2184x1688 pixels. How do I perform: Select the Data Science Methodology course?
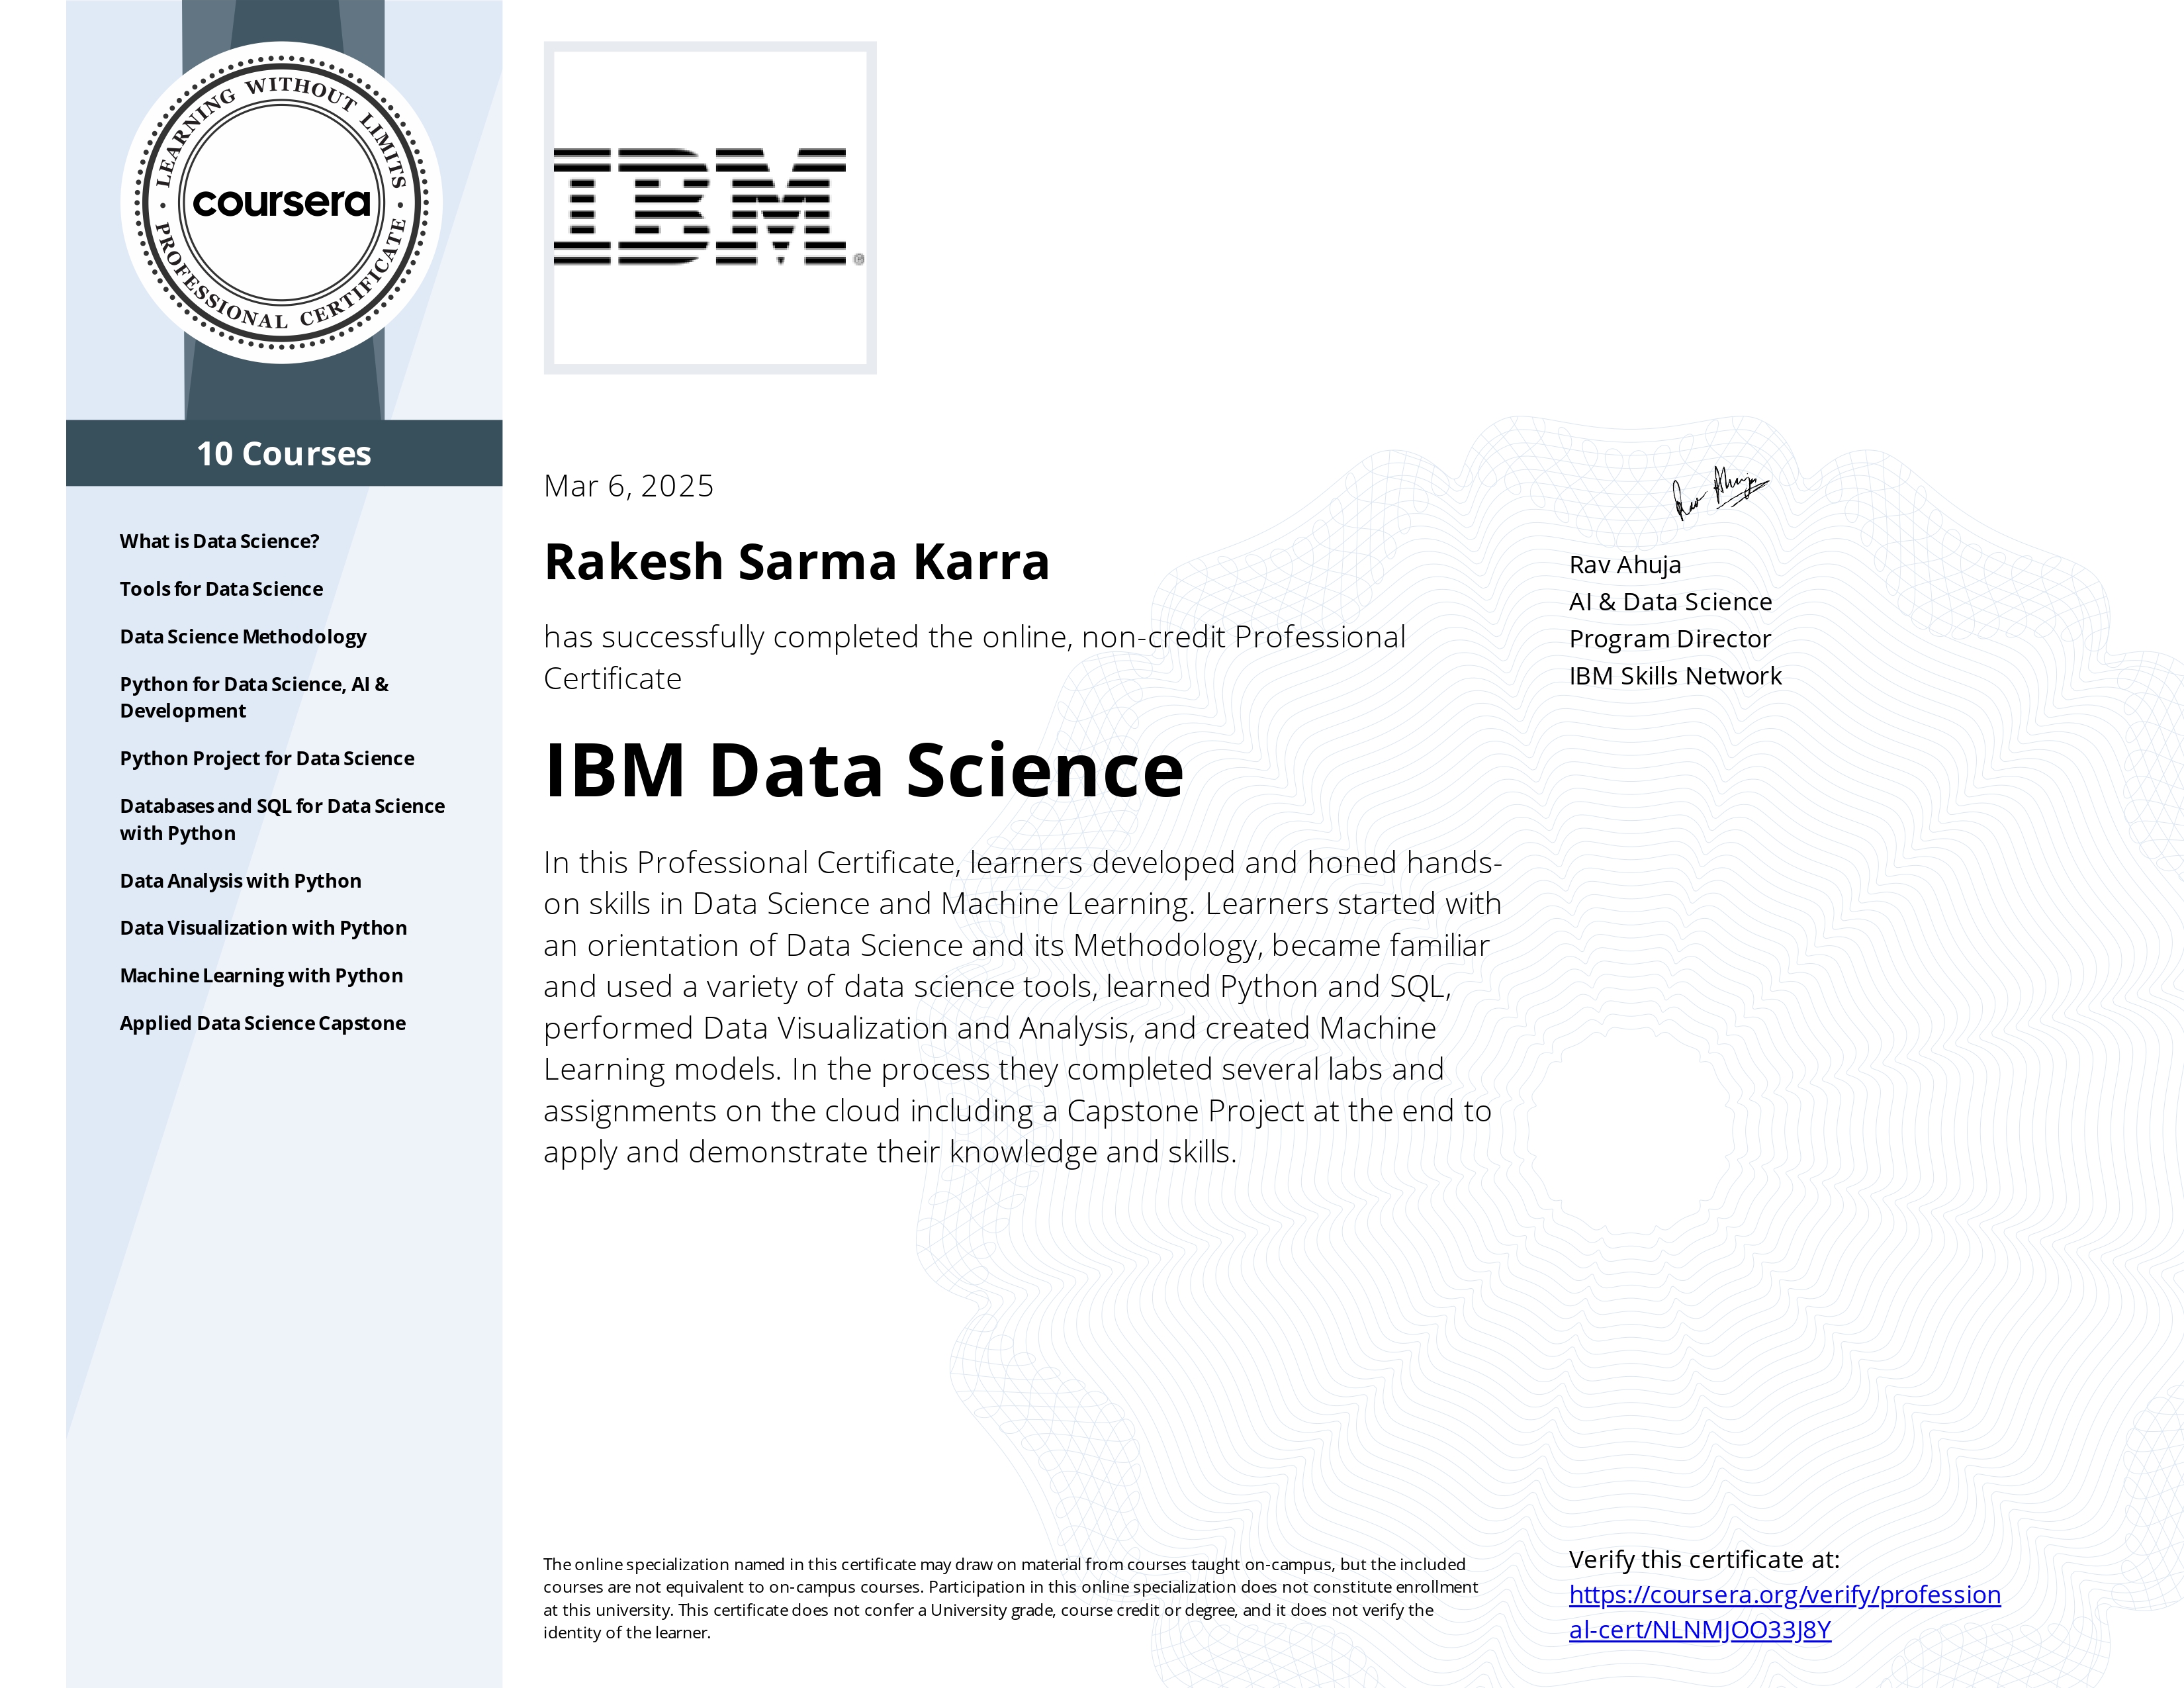(x=243, y=636)
